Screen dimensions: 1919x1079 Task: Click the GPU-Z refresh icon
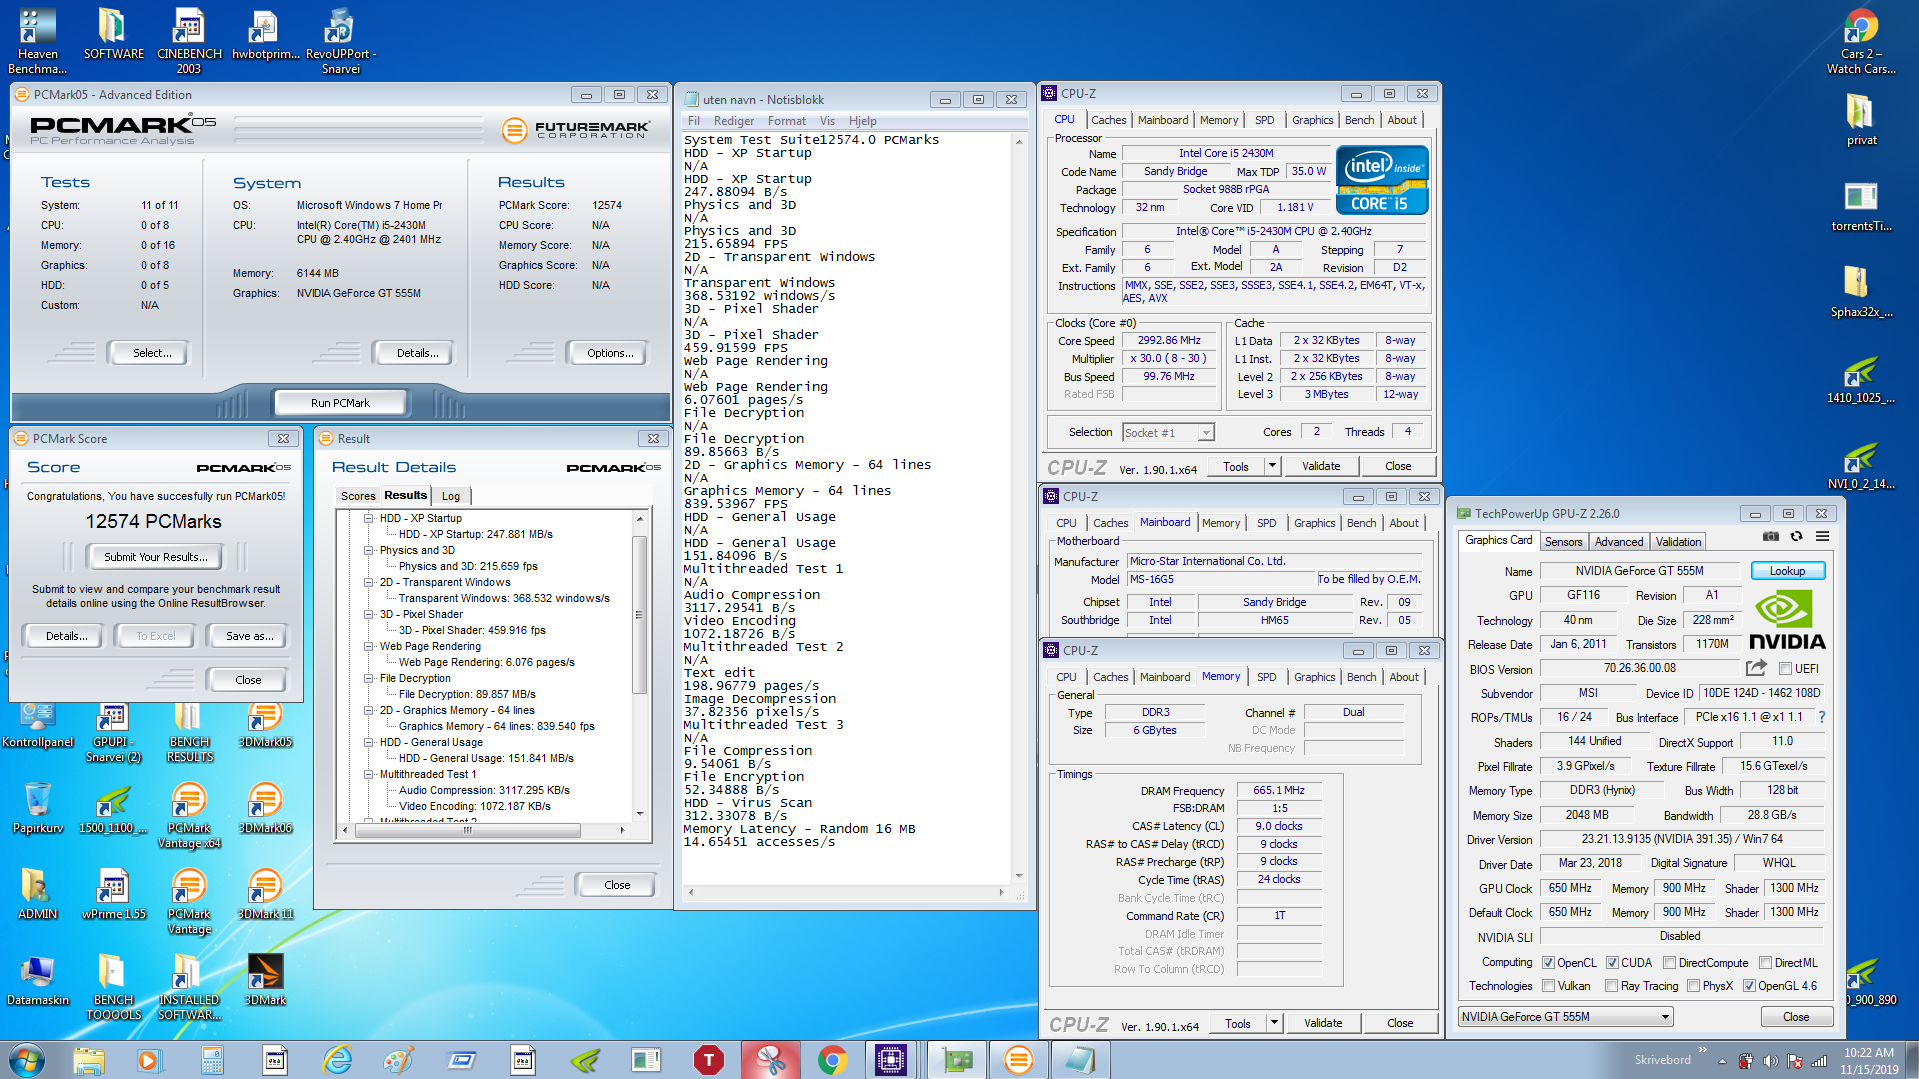pos(1796,537)
